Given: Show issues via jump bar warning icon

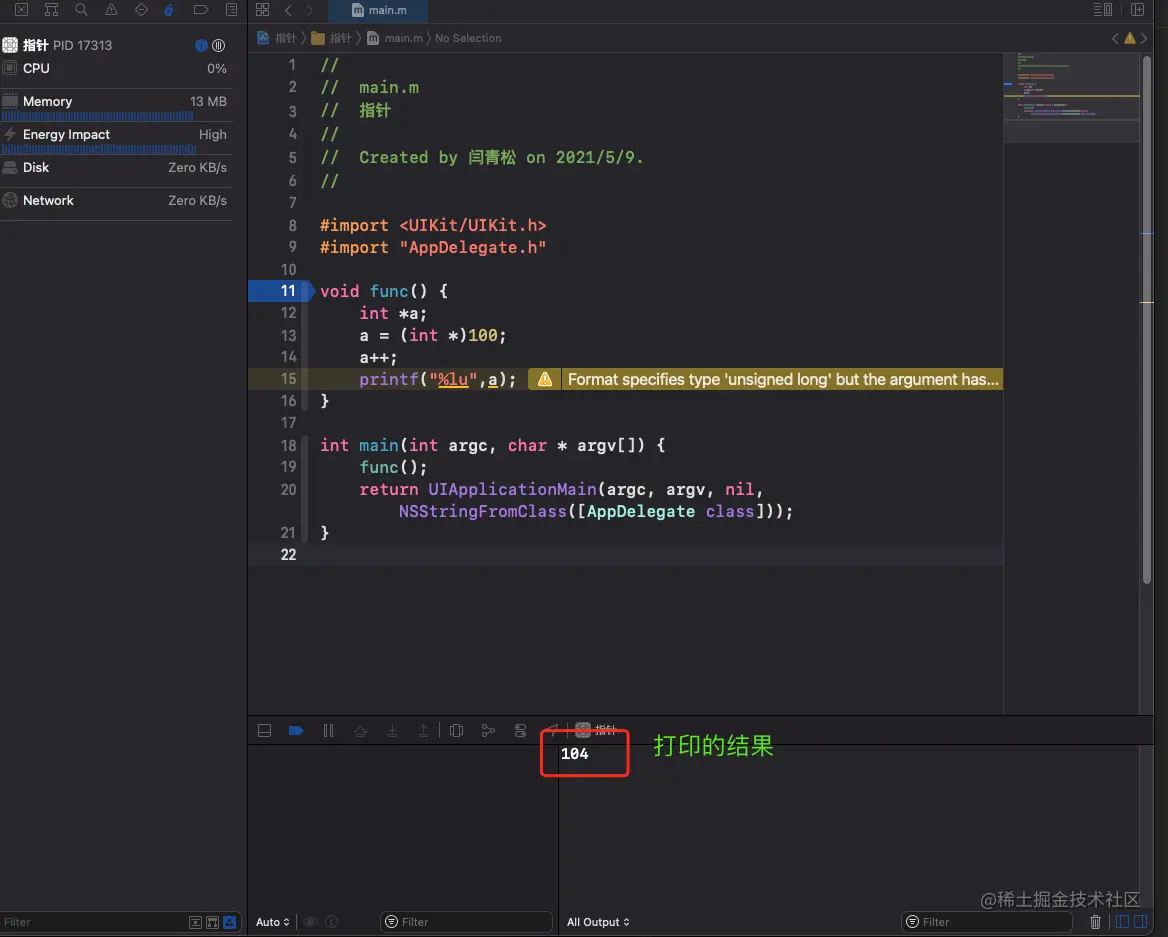Looking at the screenshot, I should point(1130,38).
